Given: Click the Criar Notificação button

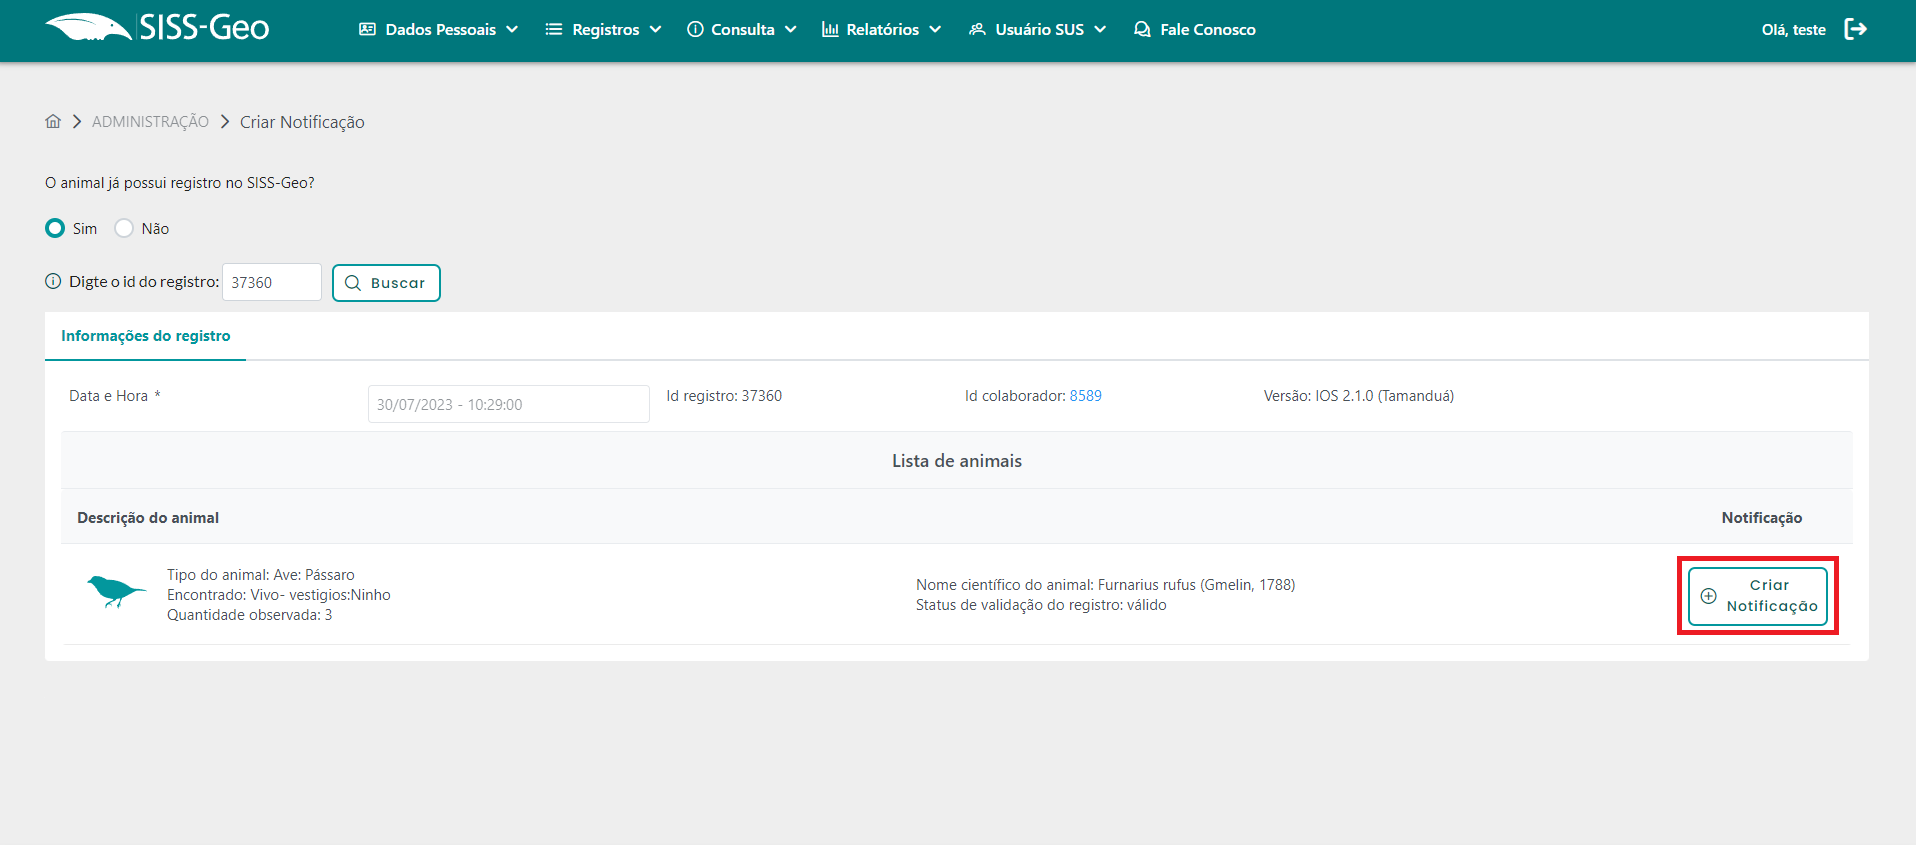Looking at the screenshot, I should click(x=1757, y=596).
